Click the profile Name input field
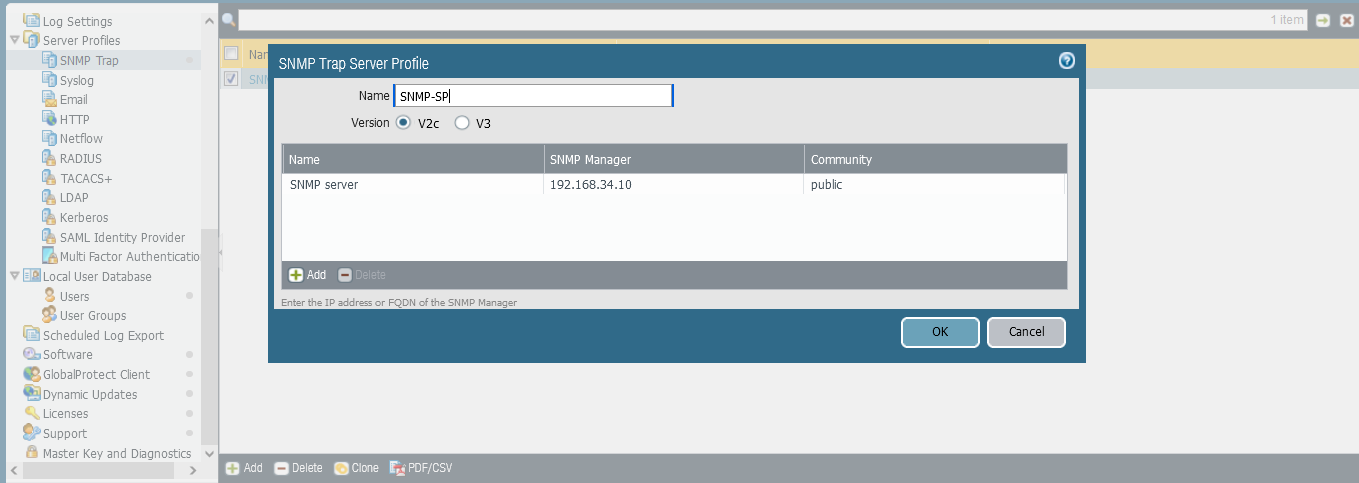 click(x=533, y=95)
